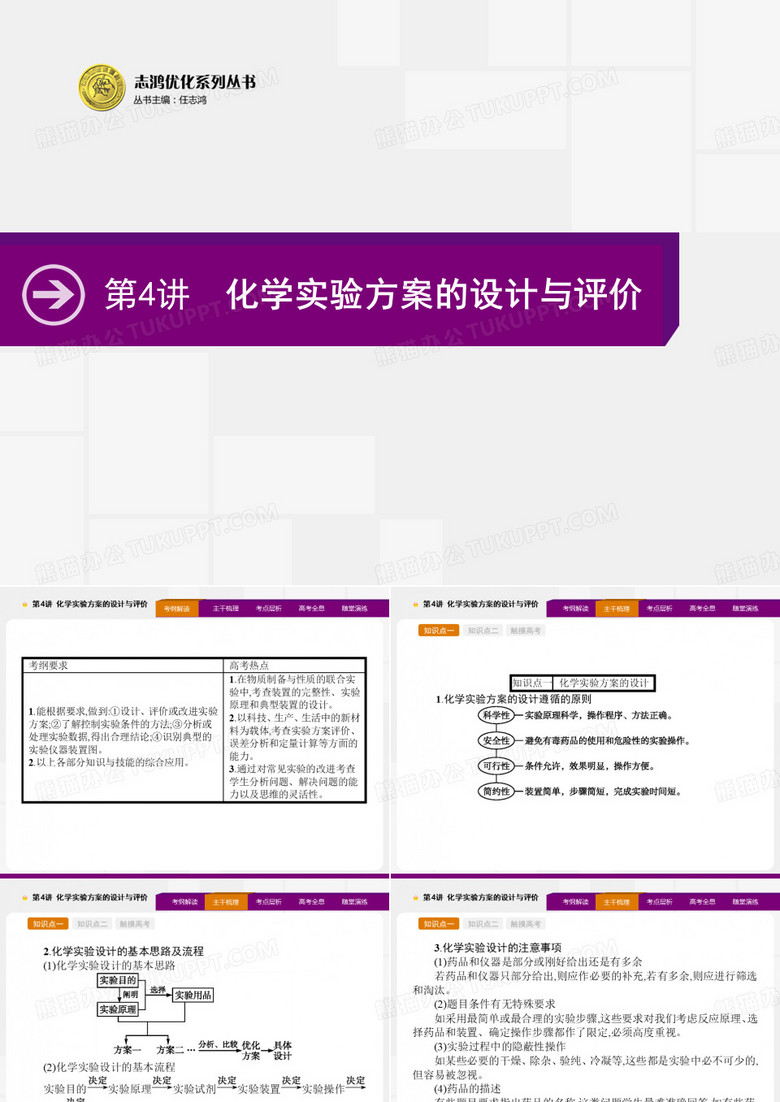Screen dimensions: 780x1102
Task: Click the text 条件允许，效果明显，操作方便
Action: 590,766
